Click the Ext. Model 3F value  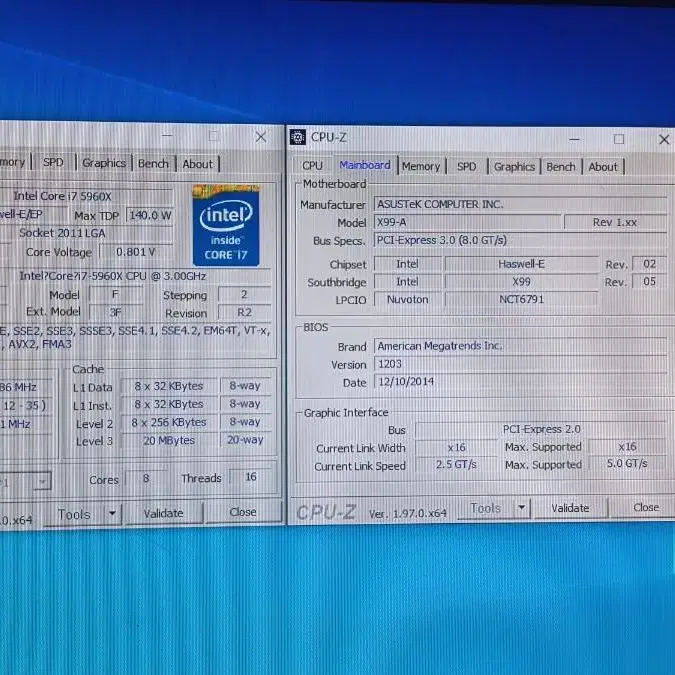tap(115, 312)
